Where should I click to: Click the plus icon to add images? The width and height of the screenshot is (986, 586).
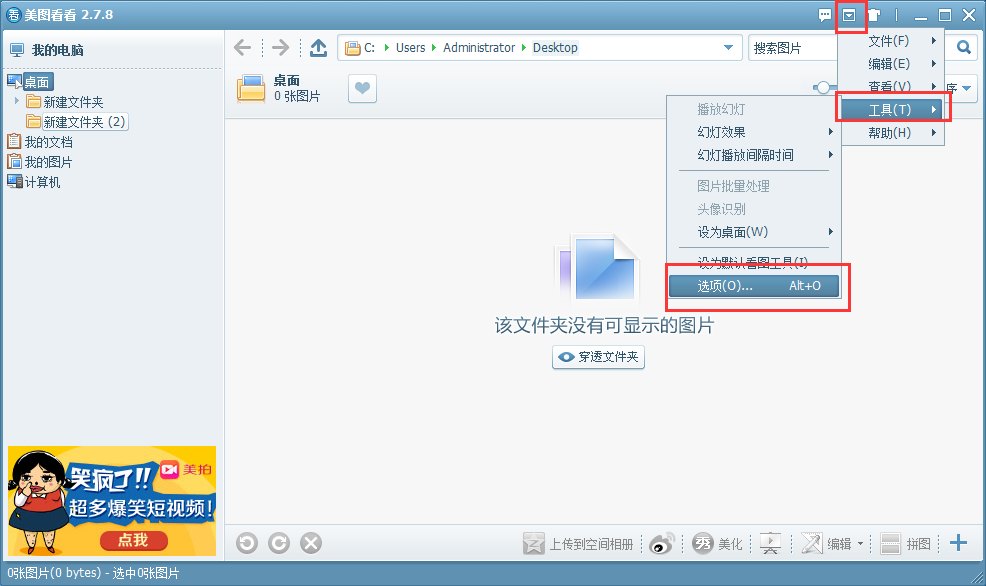click(x=958, y=543)
